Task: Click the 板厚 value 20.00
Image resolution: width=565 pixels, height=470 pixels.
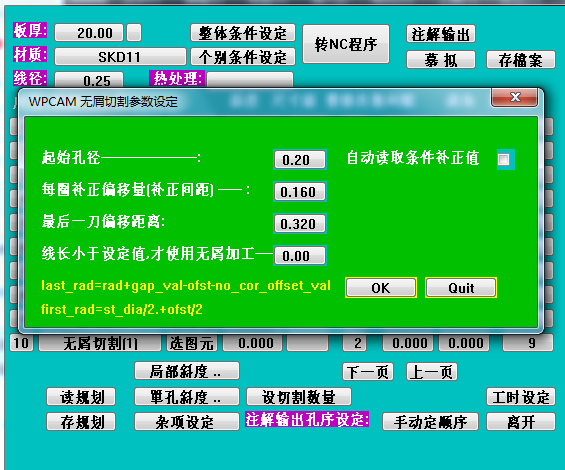Action: pos(89,33)
